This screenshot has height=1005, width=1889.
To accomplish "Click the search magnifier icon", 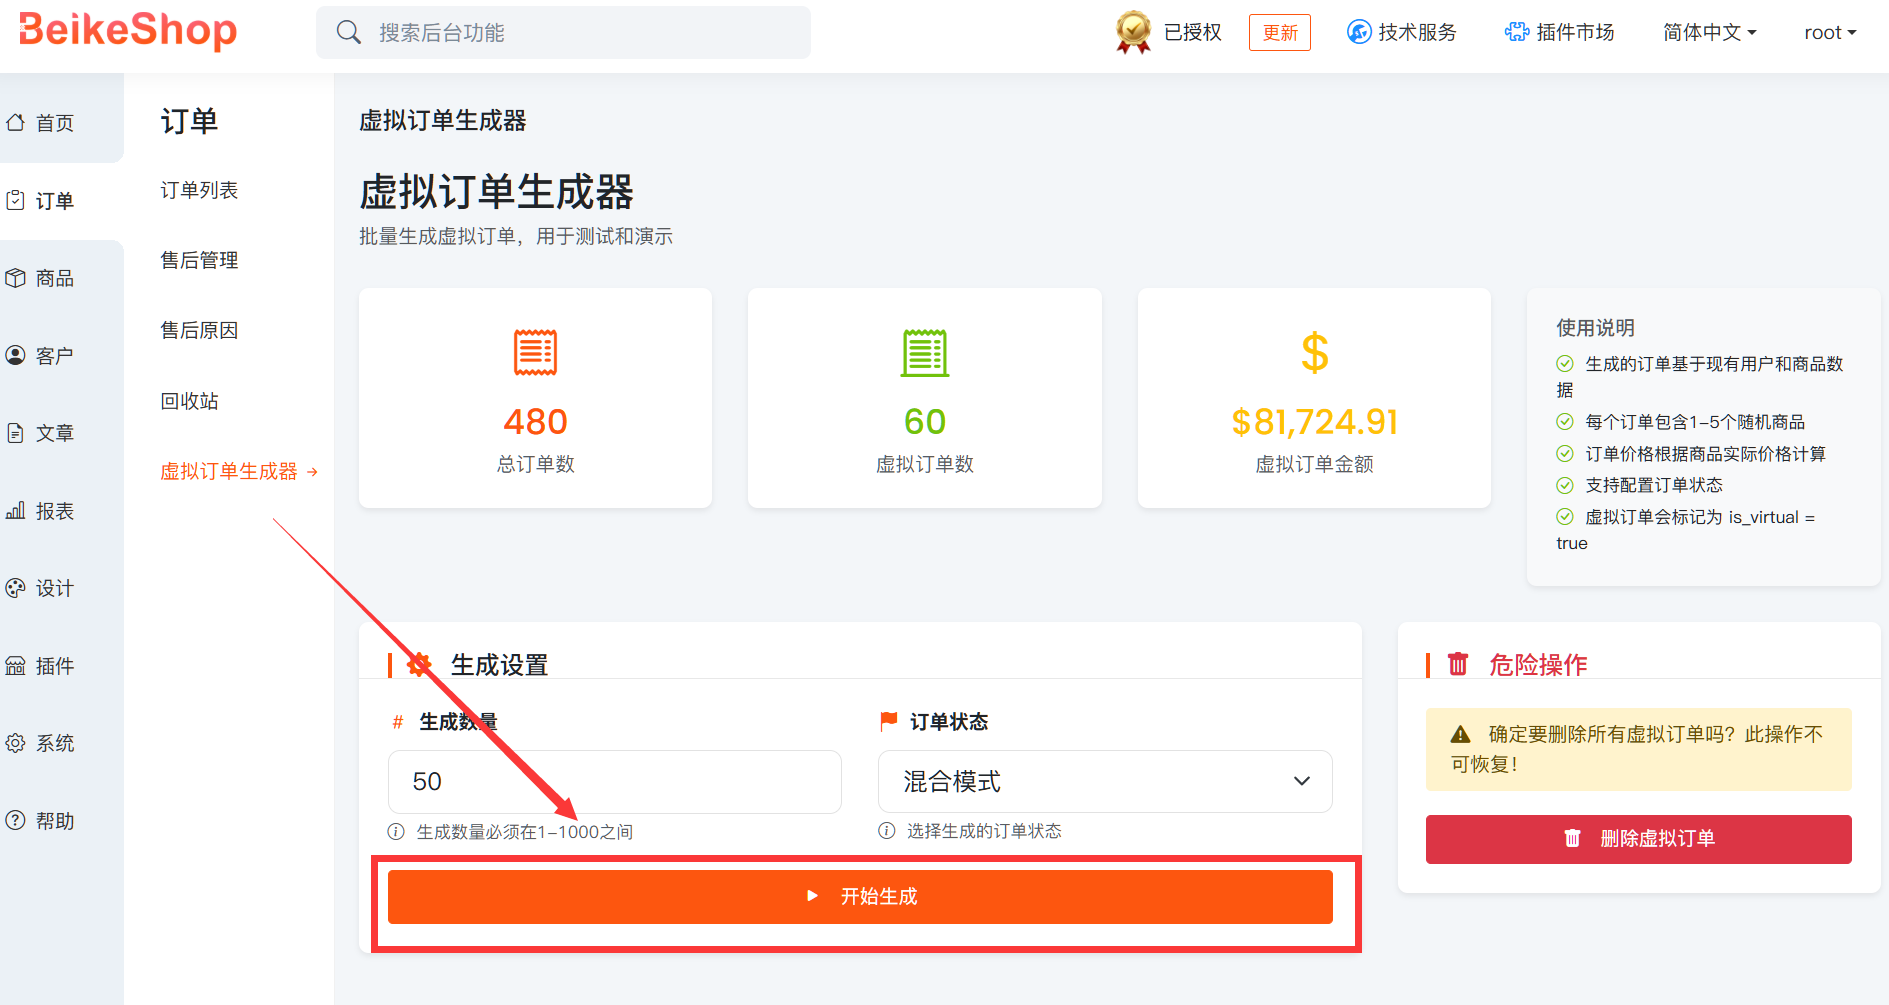I will point(348,33).
